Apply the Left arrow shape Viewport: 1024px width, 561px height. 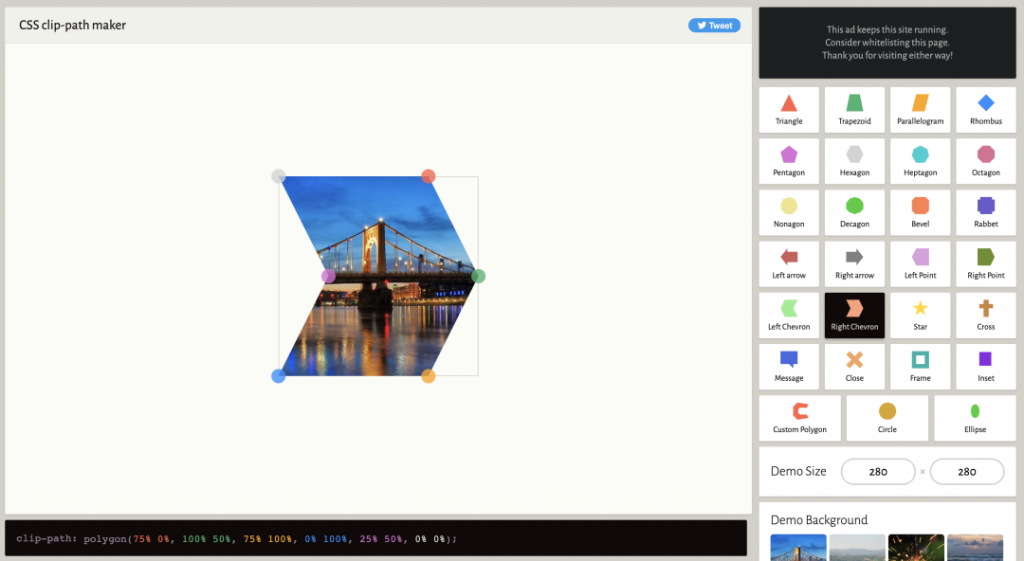pyautogui.click(x=789, y=264)
